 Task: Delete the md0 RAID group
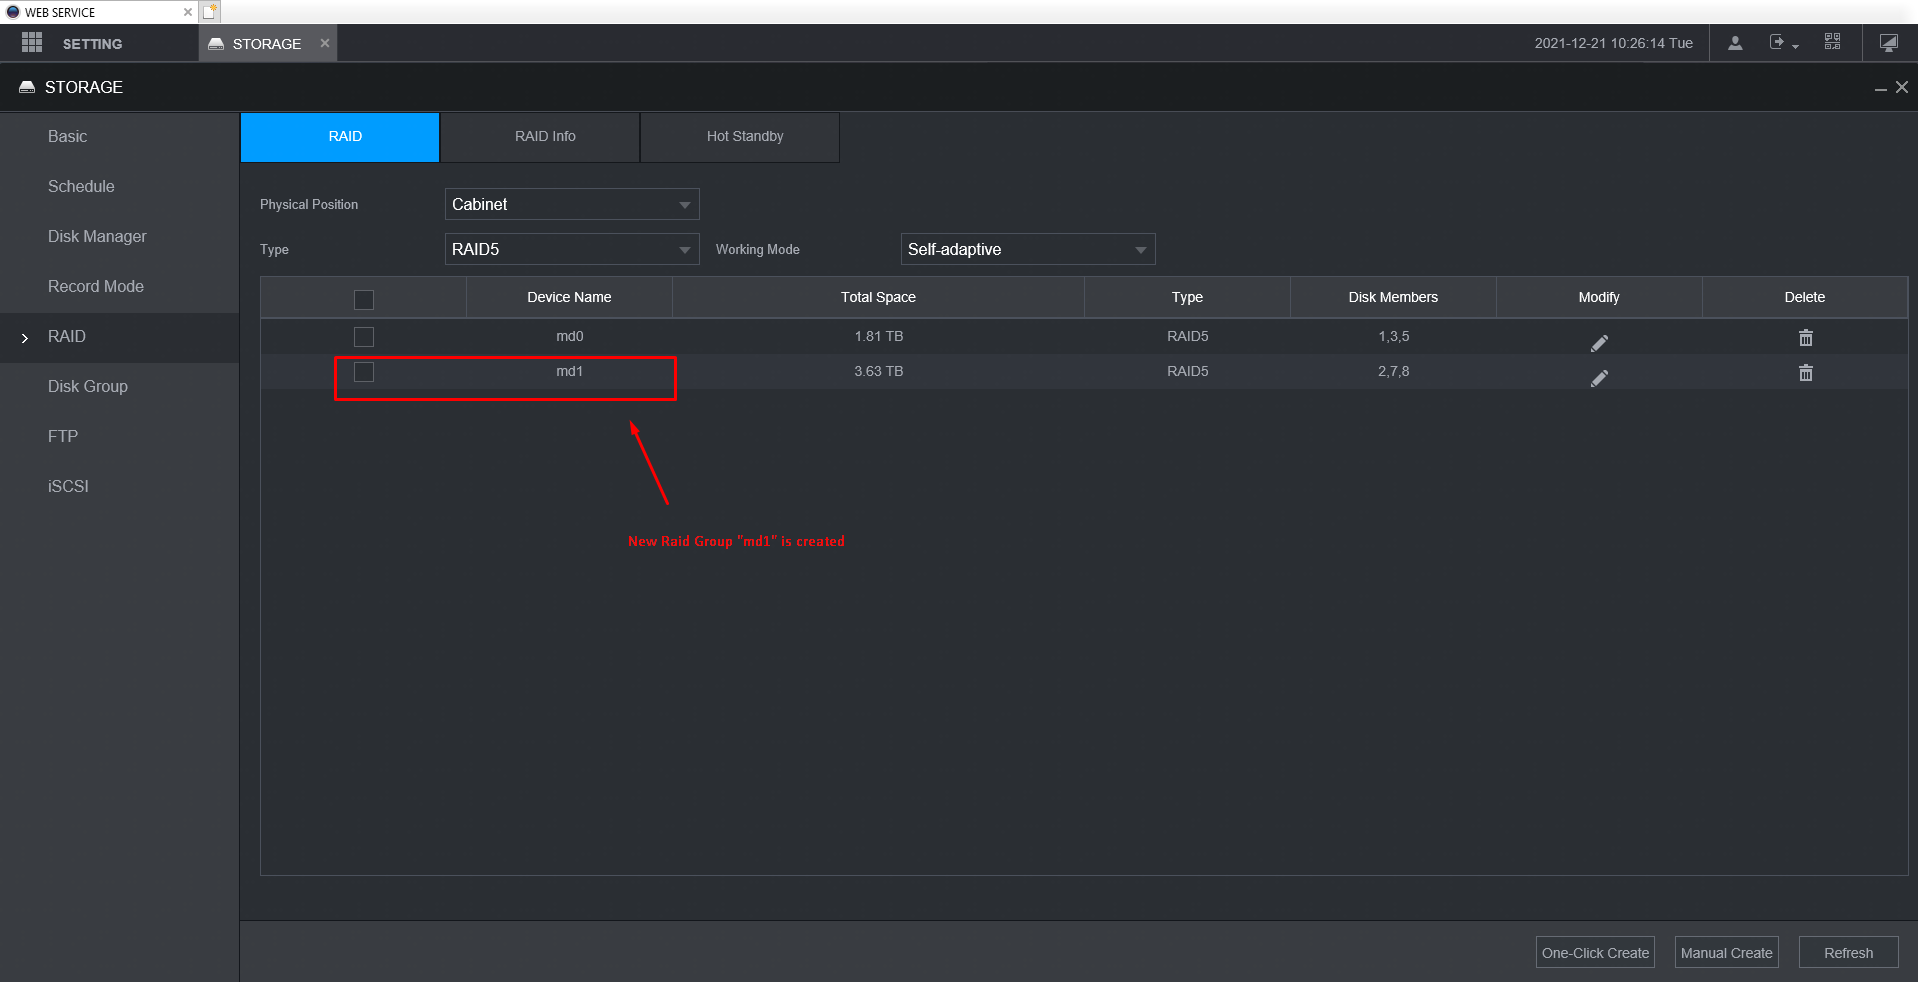tap(1805, 338)
